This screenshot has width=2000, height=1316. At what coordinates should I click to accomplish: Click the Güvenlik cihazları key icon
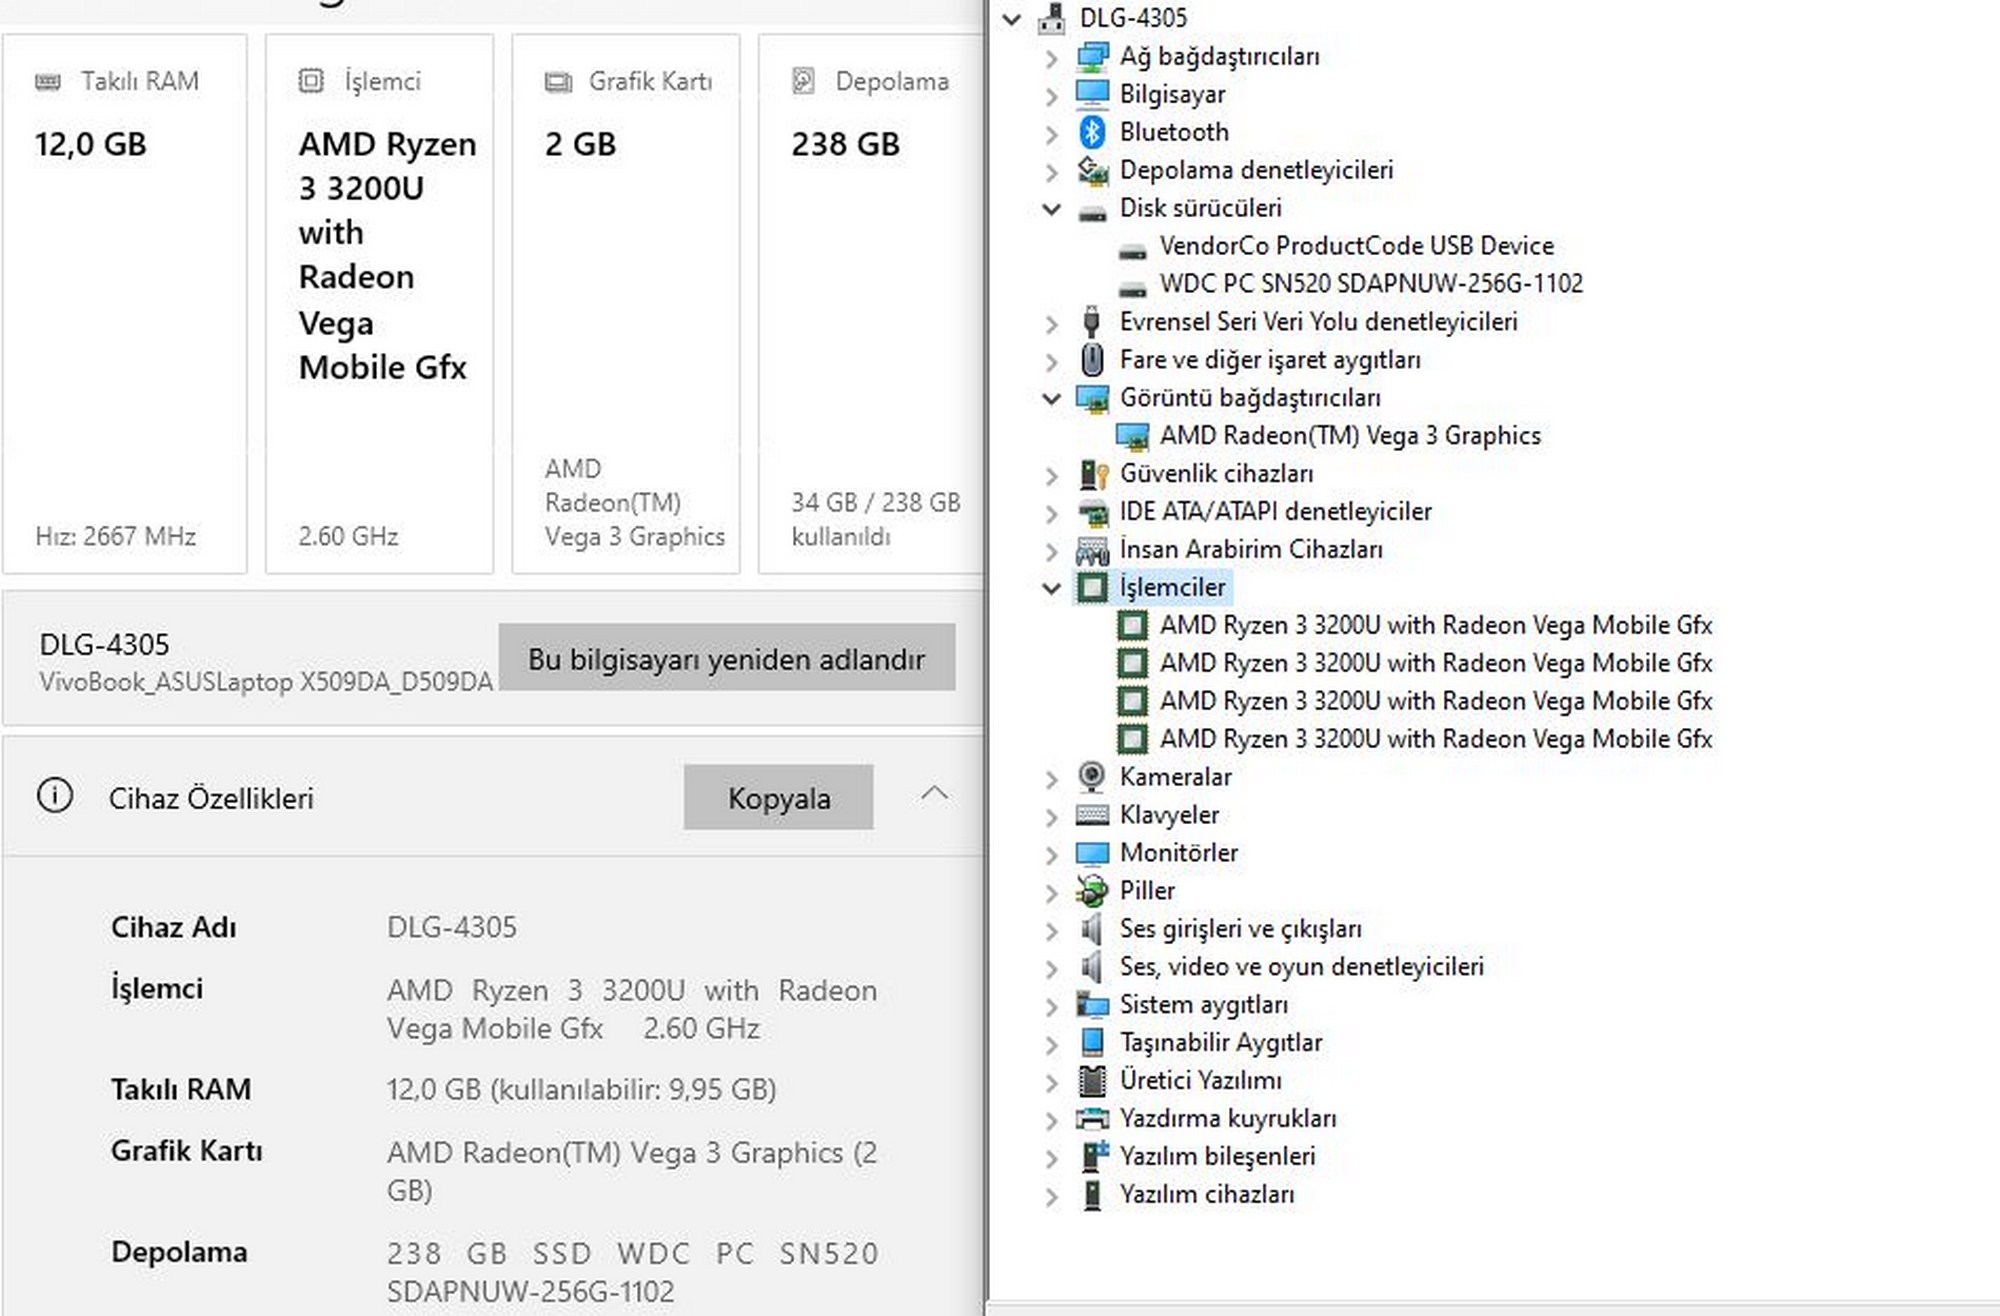click(x=1094, y=474)
